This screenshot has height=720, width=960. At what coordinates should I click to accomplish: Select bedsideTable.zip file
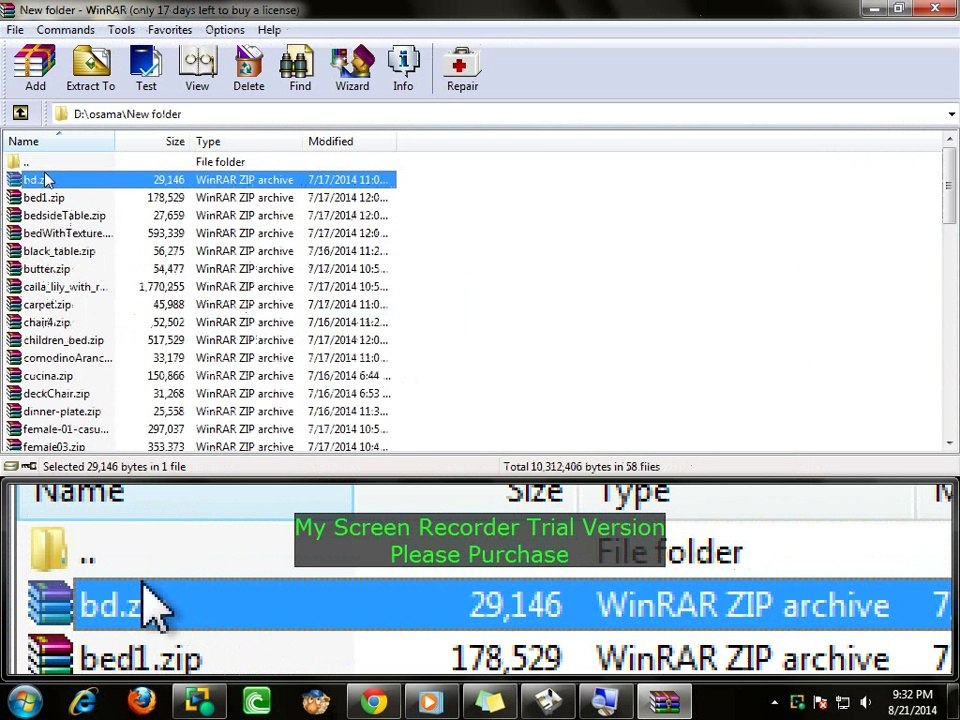tap(200, 216)
